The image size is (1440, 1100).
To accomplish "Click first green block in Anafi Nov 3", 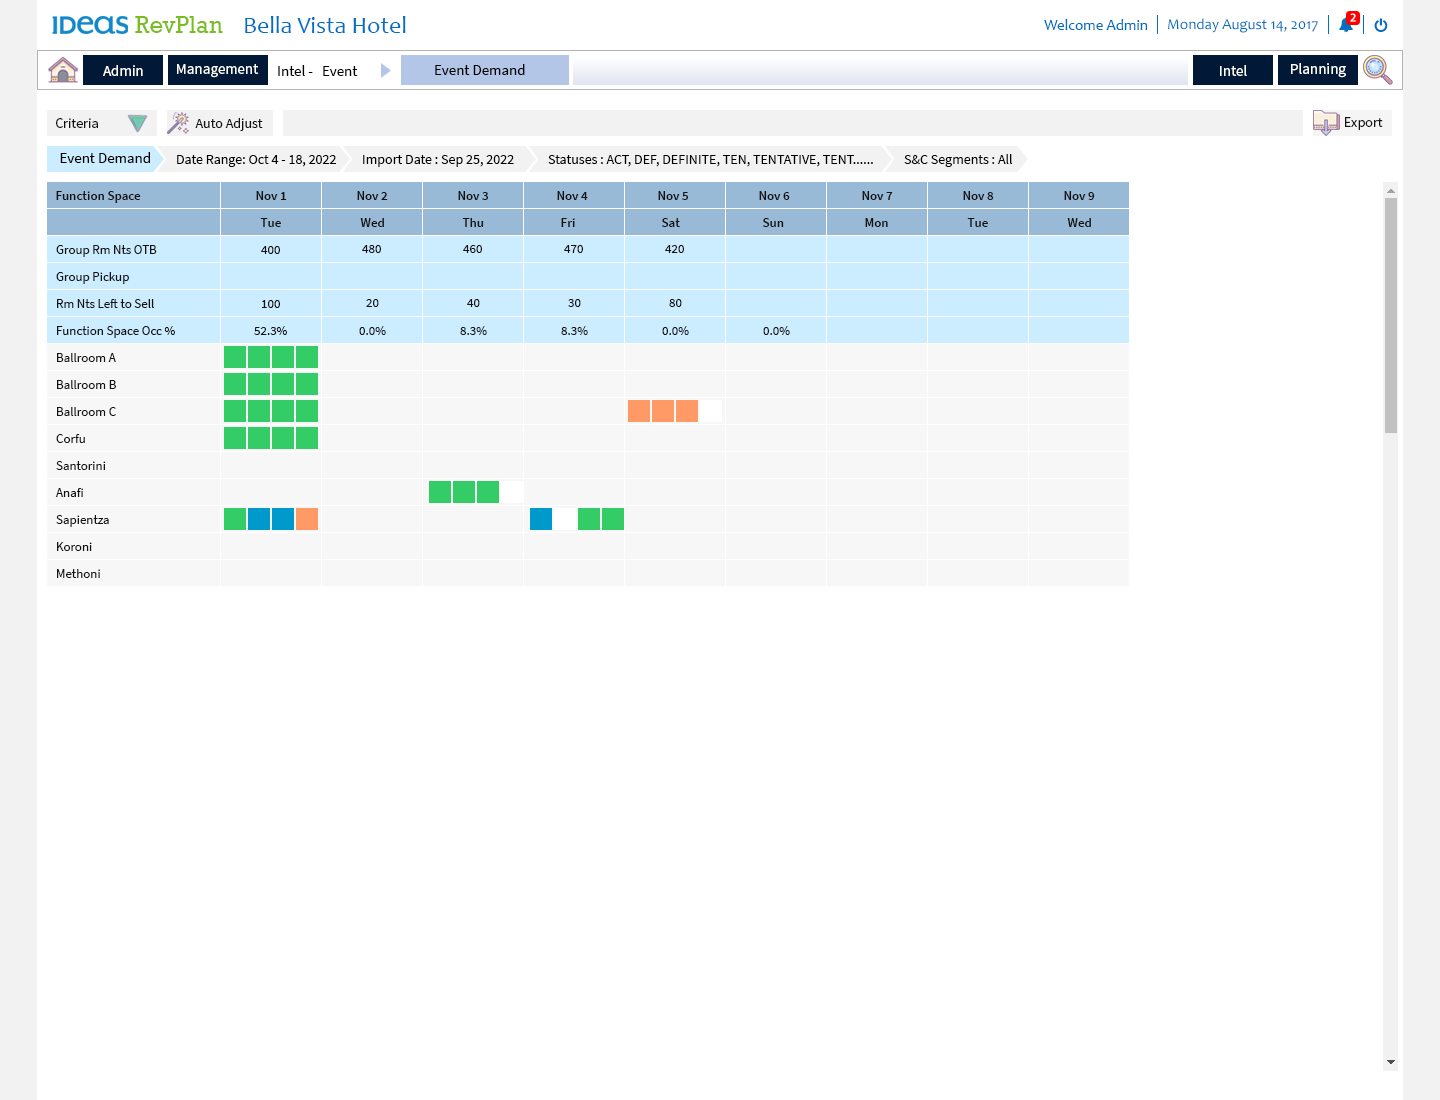I will [x=440, y=492].
